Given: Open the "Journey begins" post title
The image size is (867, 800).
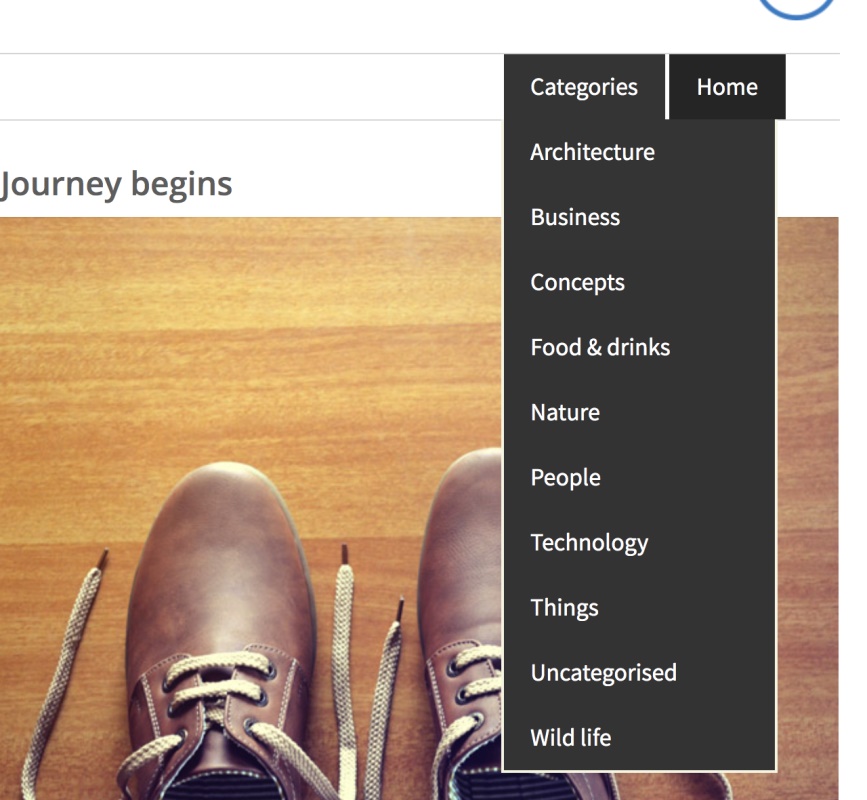Looking at the screenshot, I should tap(116, 184).
